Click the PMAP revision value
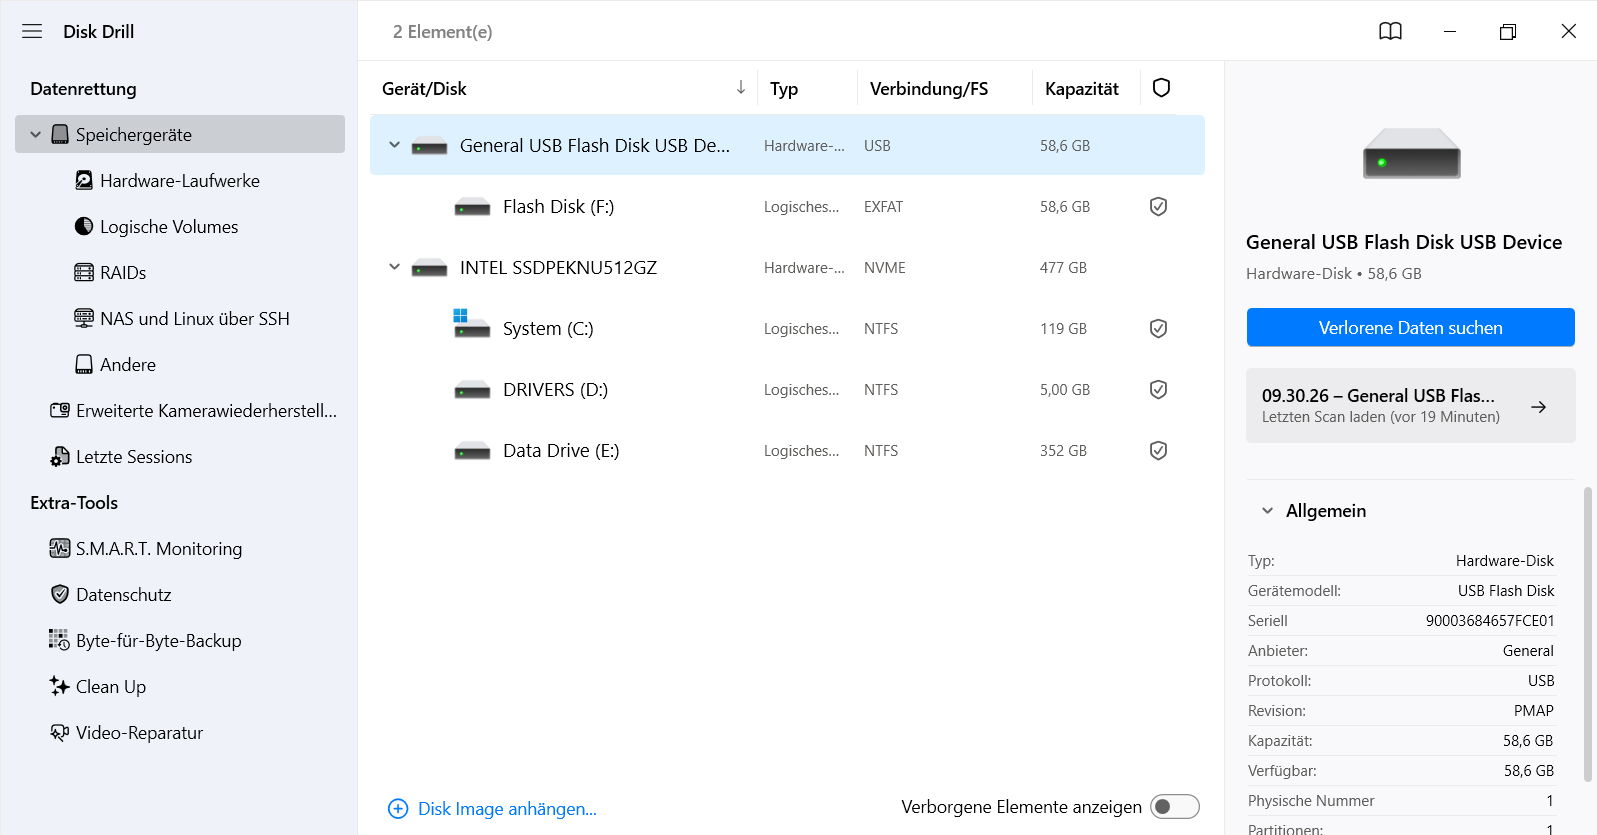The image size is (1597, 835). (x=1533, y=711)
